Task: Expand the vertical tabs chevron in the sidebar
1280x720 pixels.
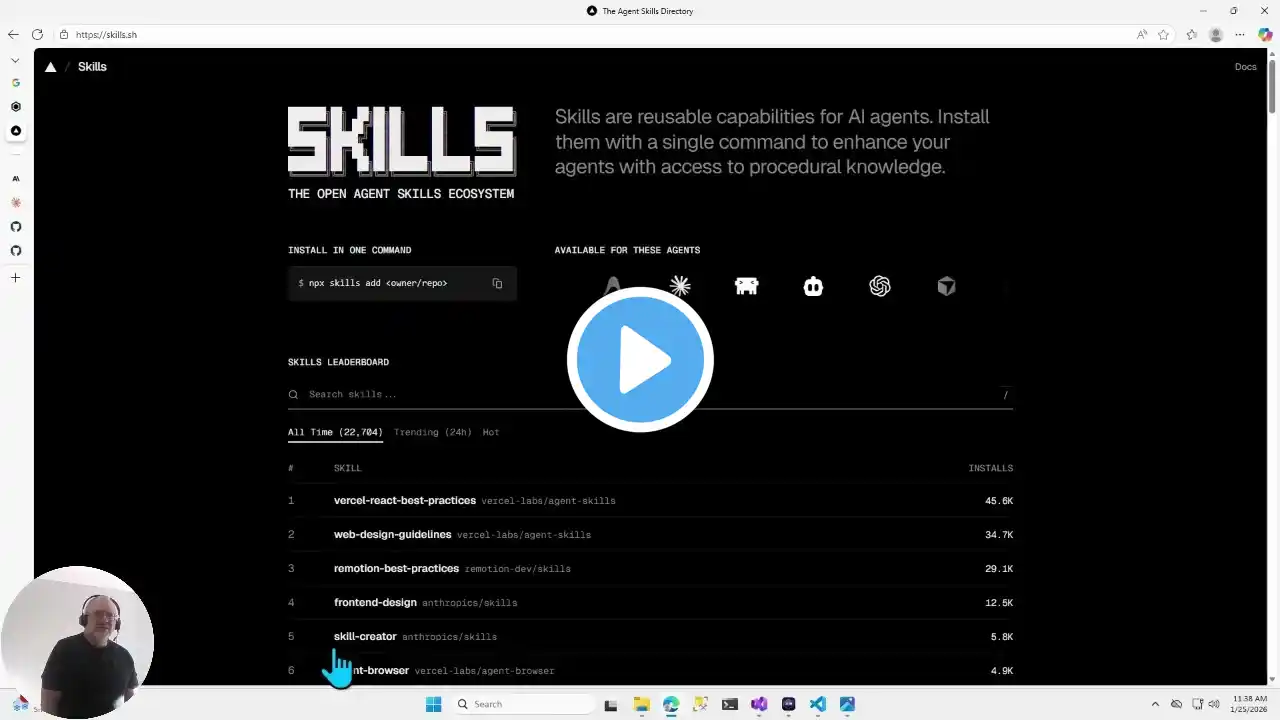Action: (16, 60)
